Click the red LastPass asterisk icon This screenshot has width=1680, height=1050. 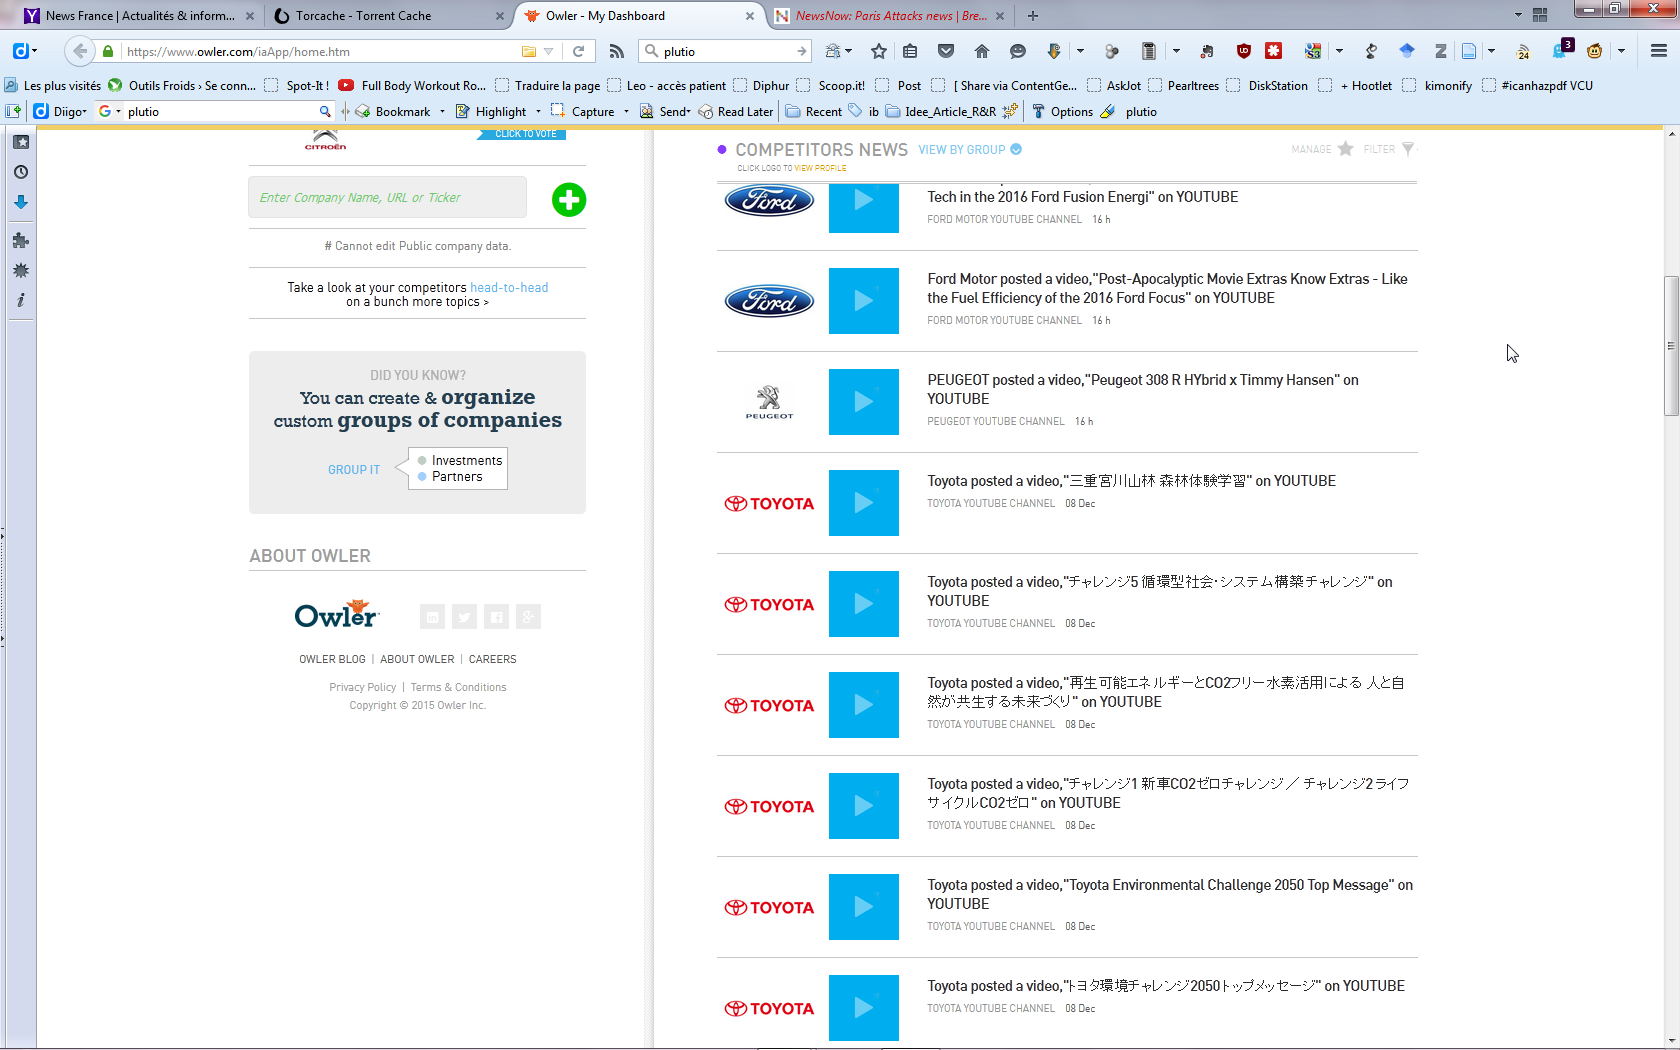[1274, 51]
